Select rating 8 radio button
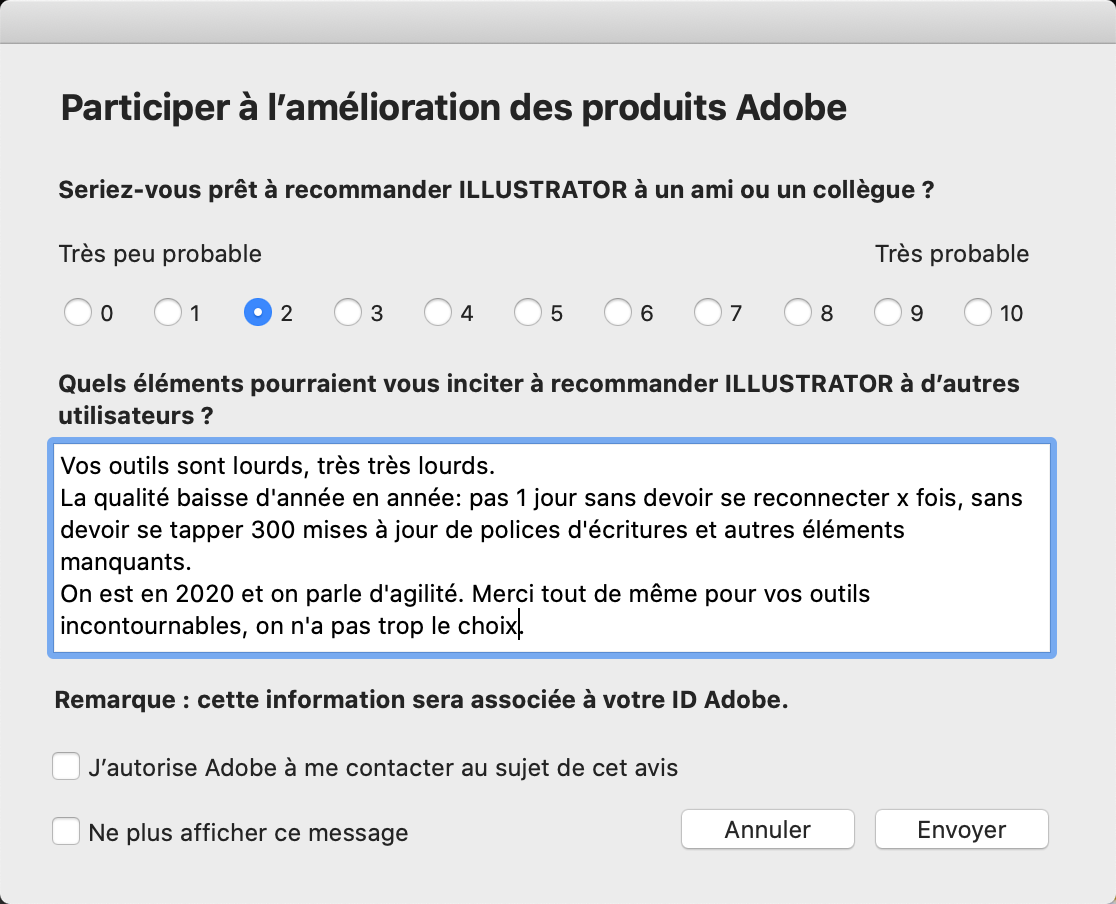Screen dimensions: 1116x904 (x=798, y=312)
